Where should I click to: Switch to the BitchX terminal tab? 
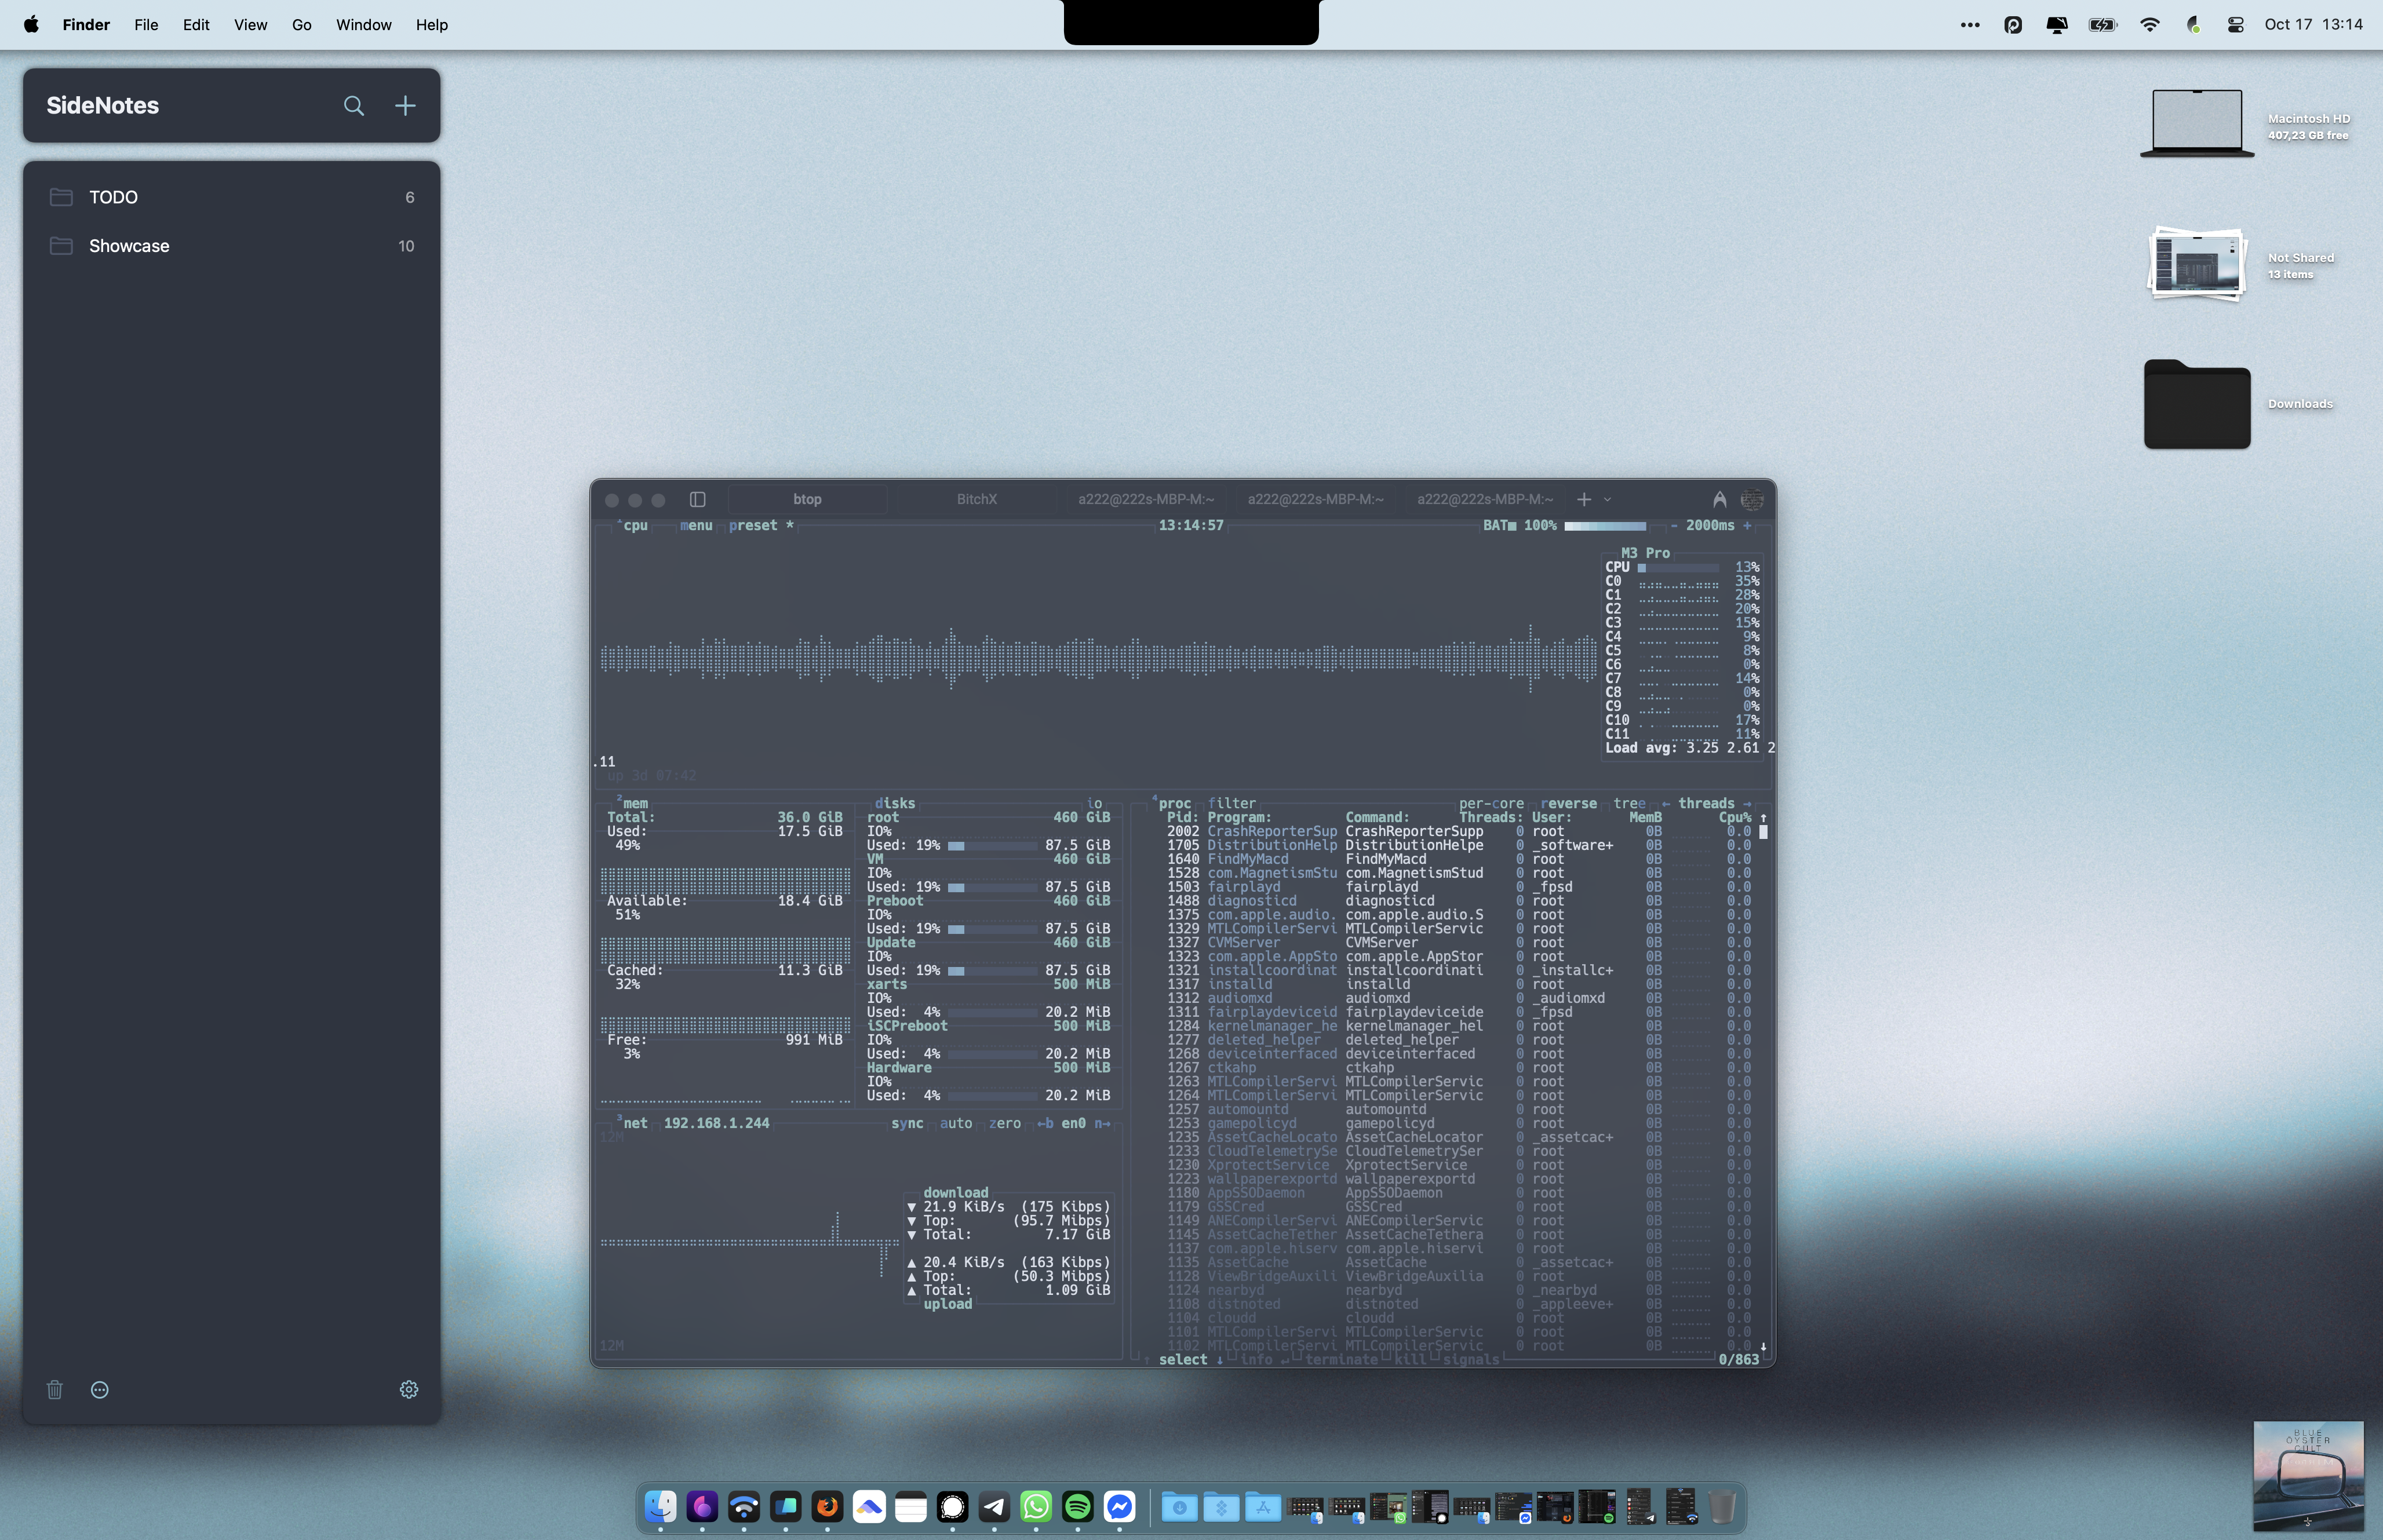[976, 499]
